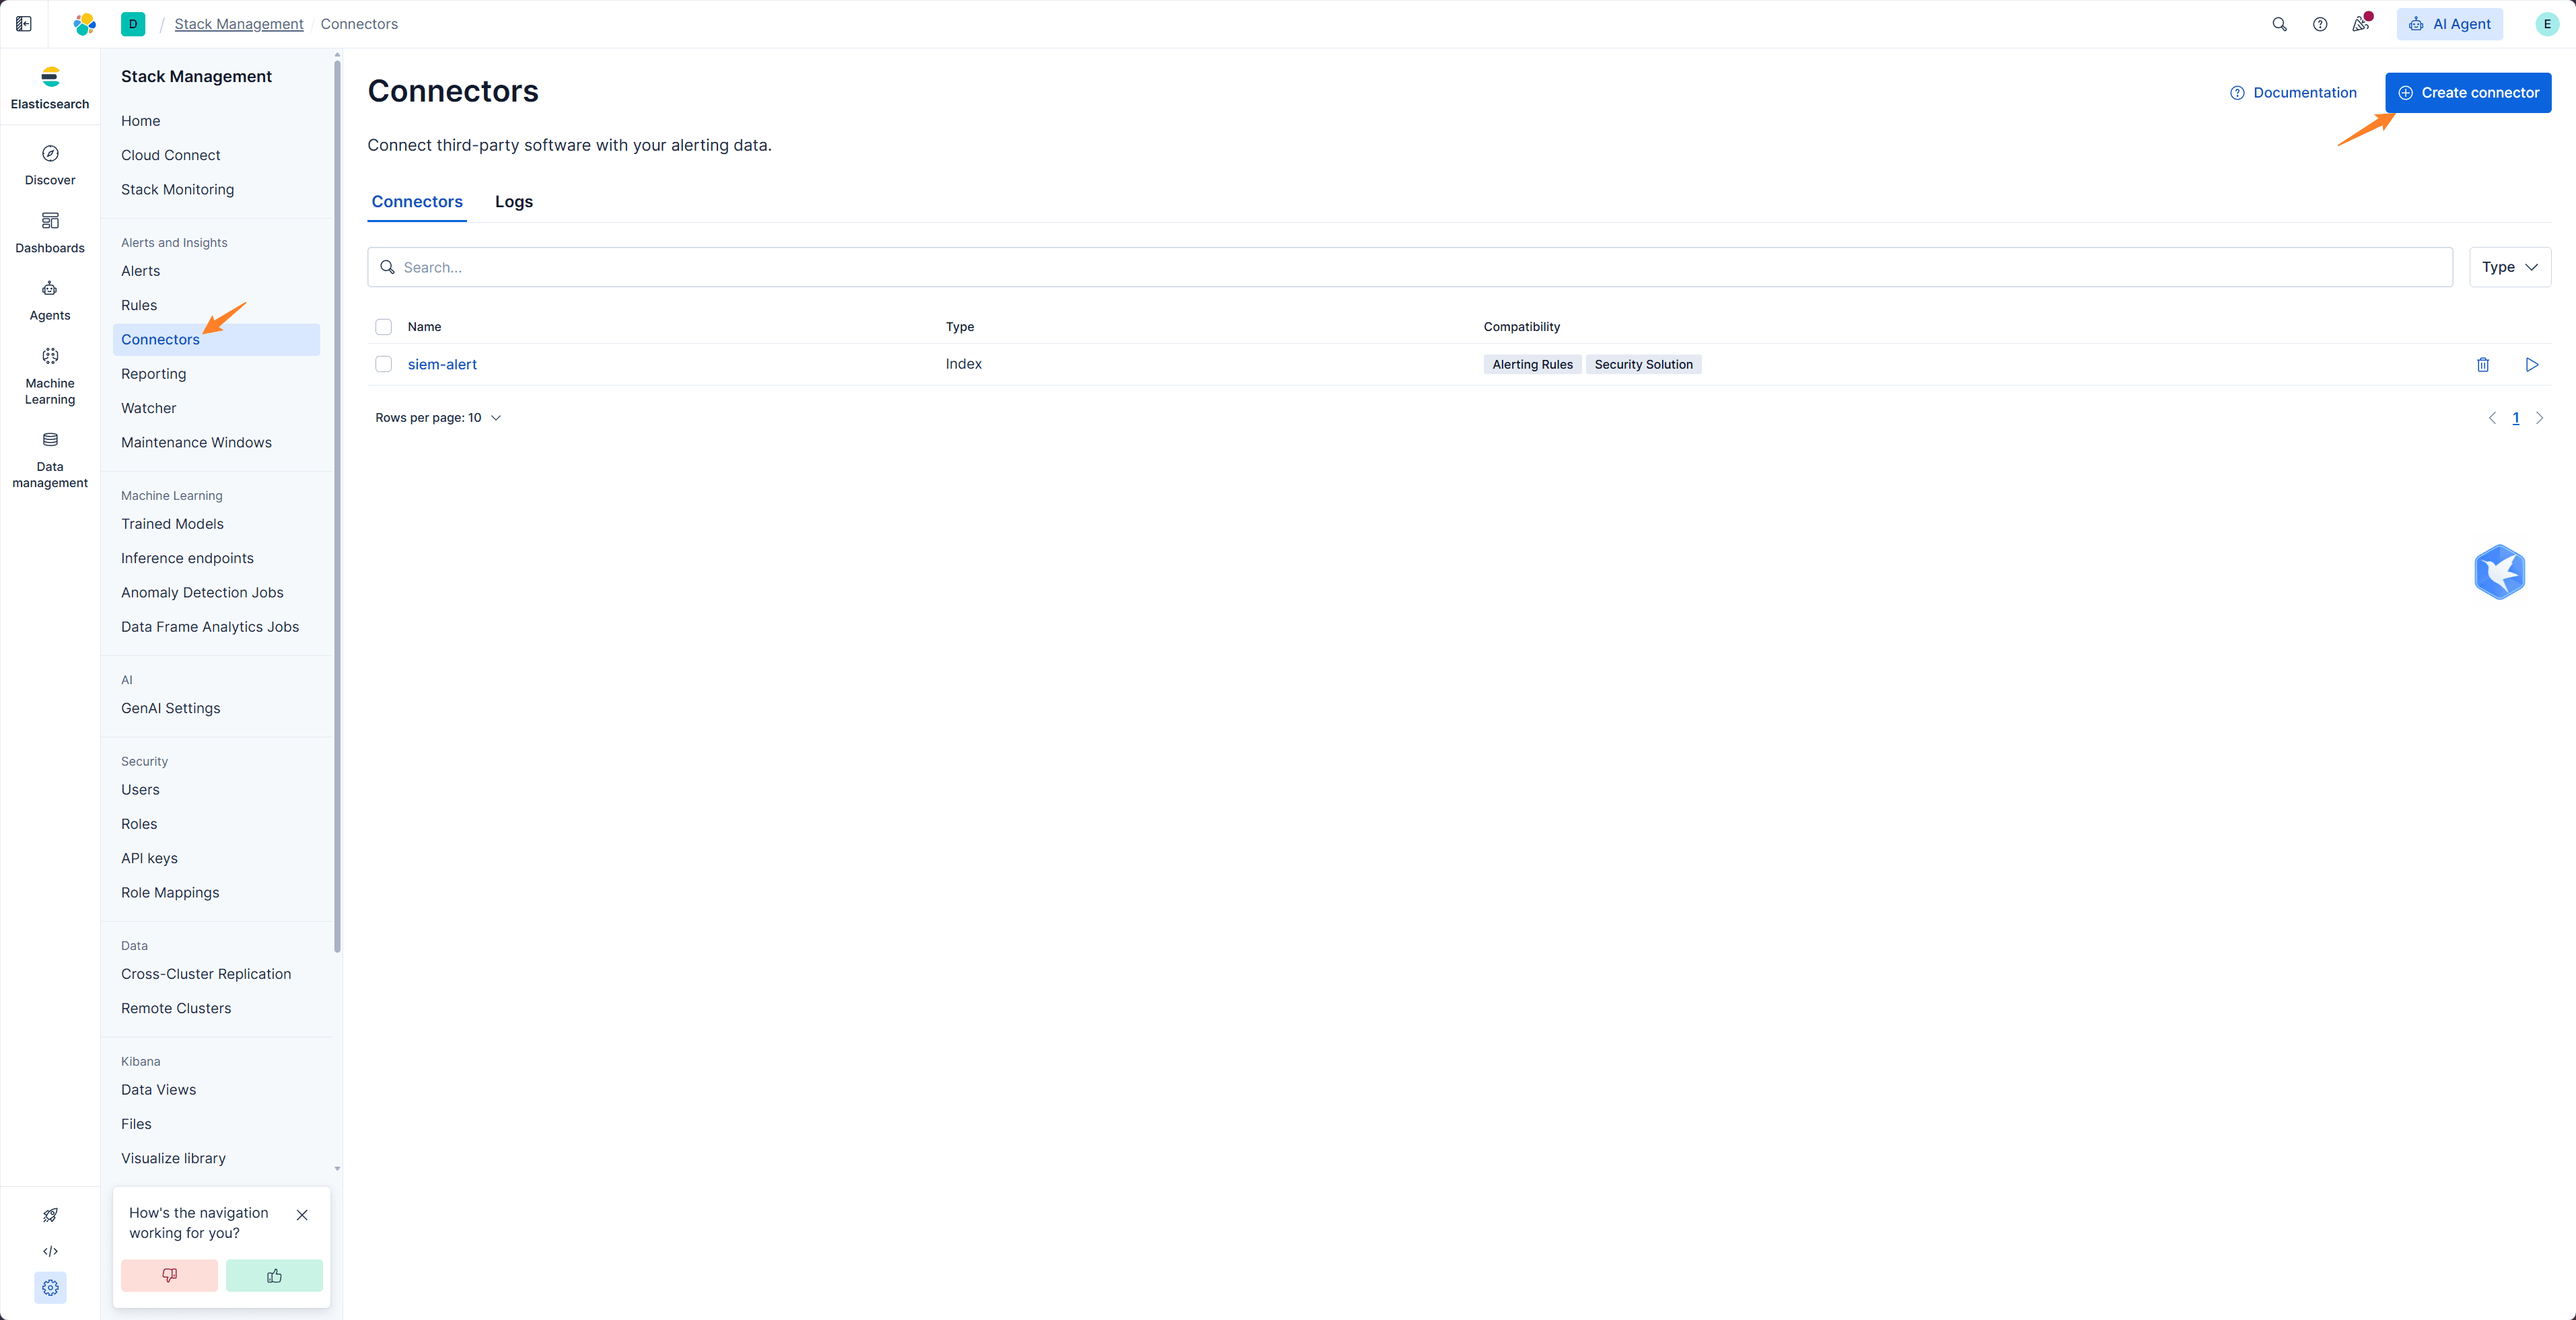Open Discover from the sidebar
Image resolution: width=2576 pixels, height=1320 pixels.
[50, 165]
